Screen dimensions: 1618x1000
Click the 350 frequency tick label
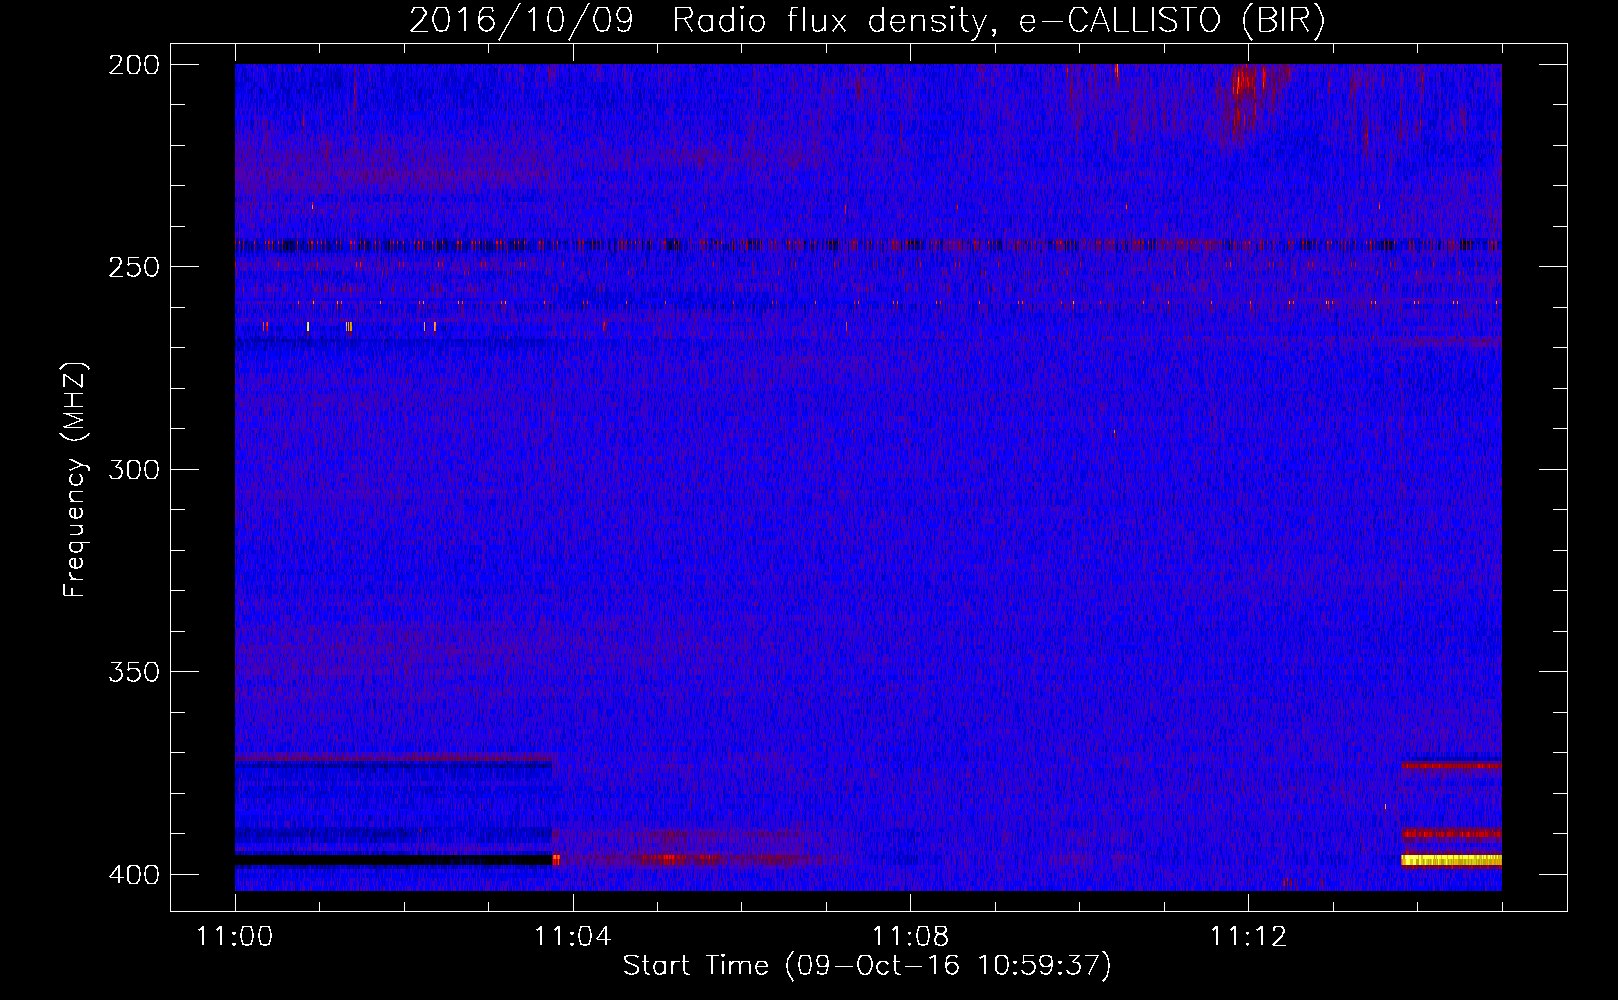(134, 672)
